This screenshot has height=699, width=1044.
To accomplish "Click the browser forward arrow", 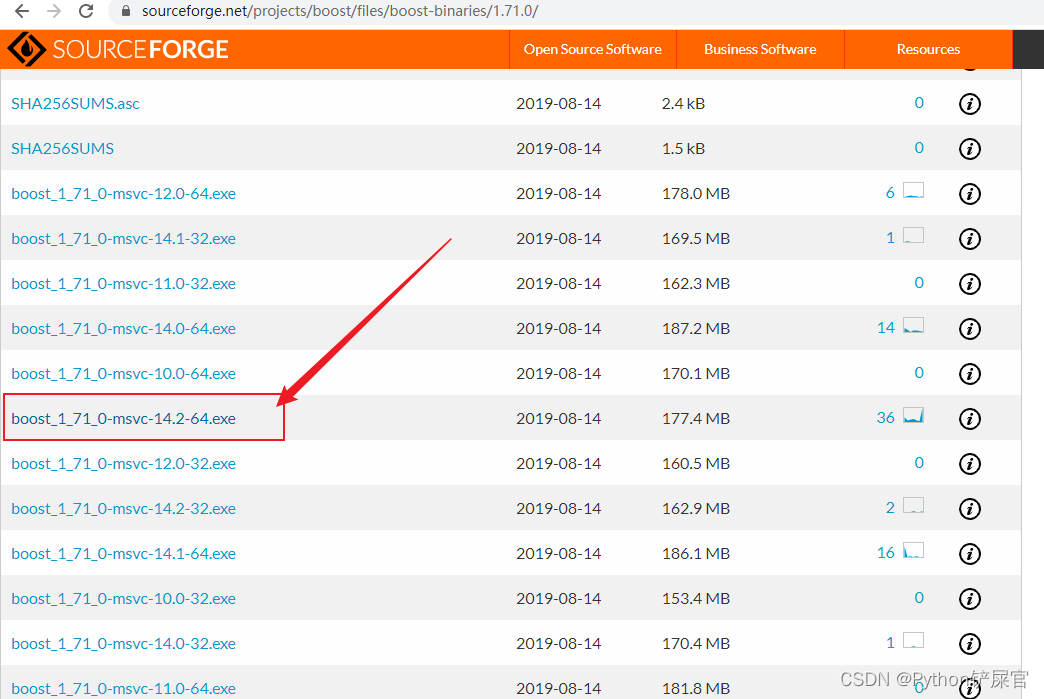I will click(54, 11).
